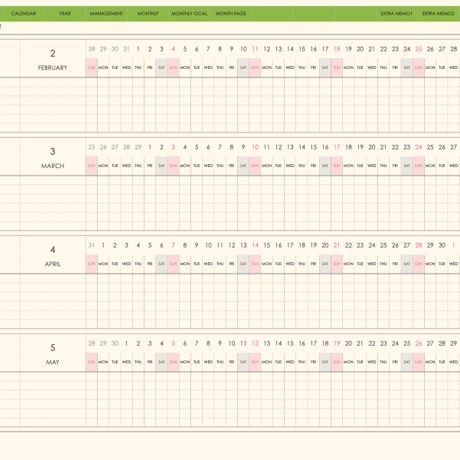Select date 1 in the February row
460x460 pixels.
pyautogui.click(x=138, y=49)
